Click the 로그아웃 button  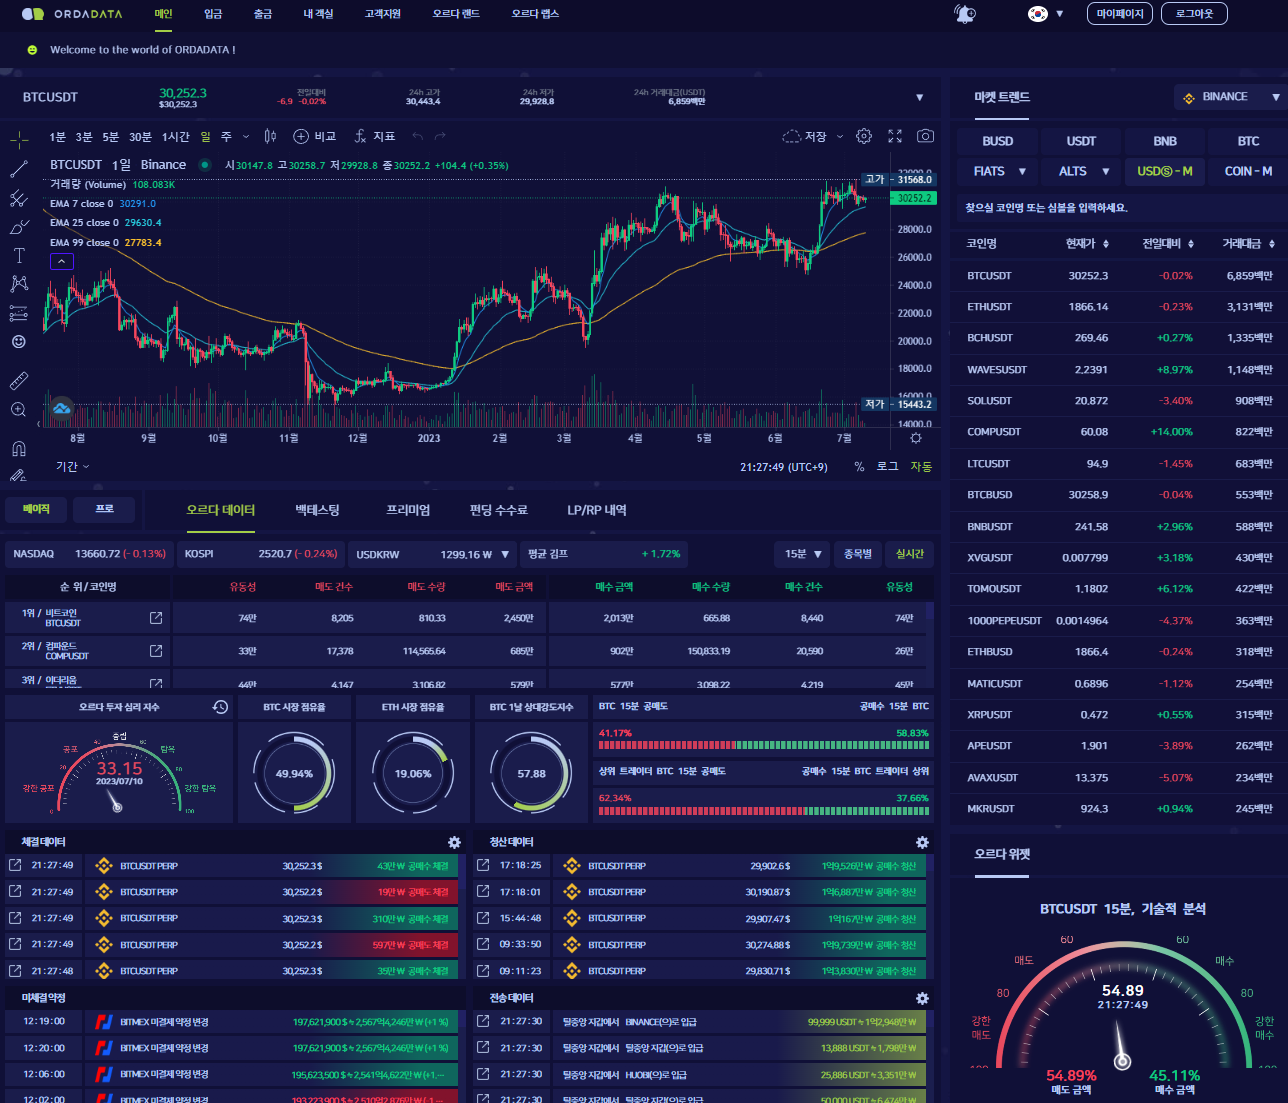click(1194, 14)
